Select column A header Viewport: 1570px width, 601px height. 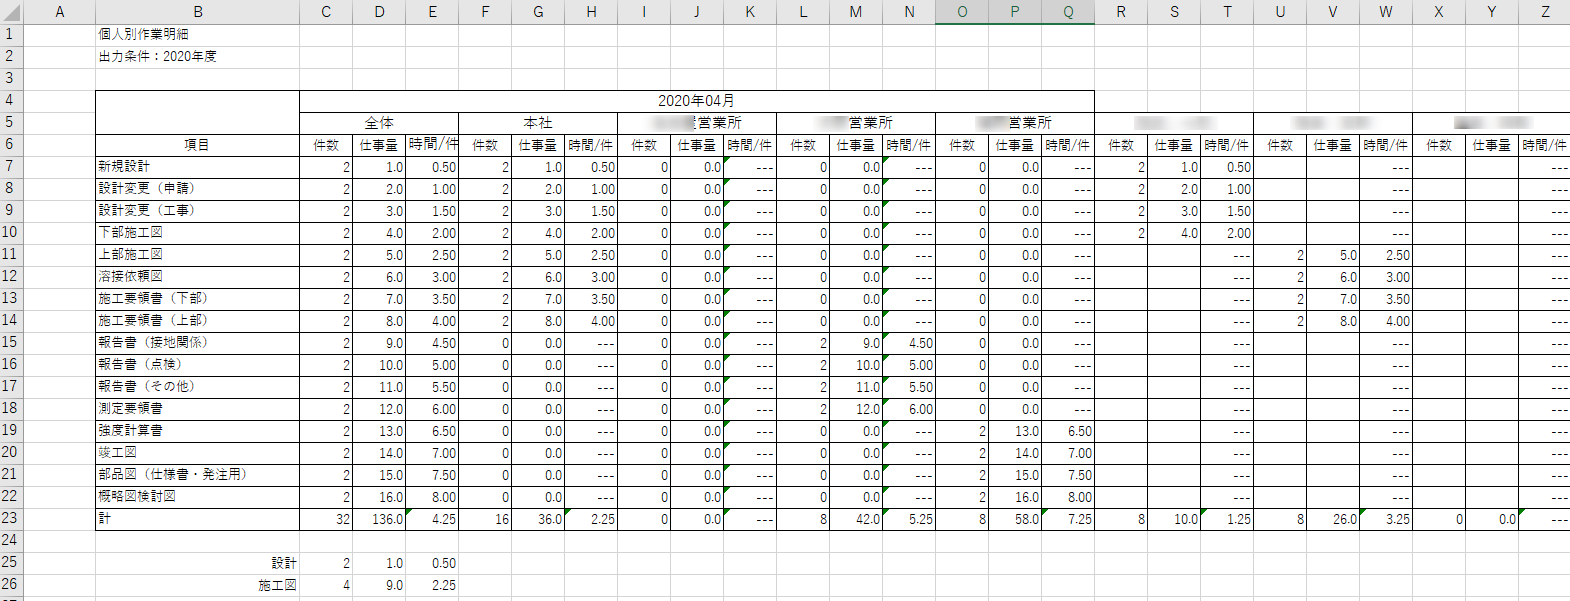click(59, 12)
